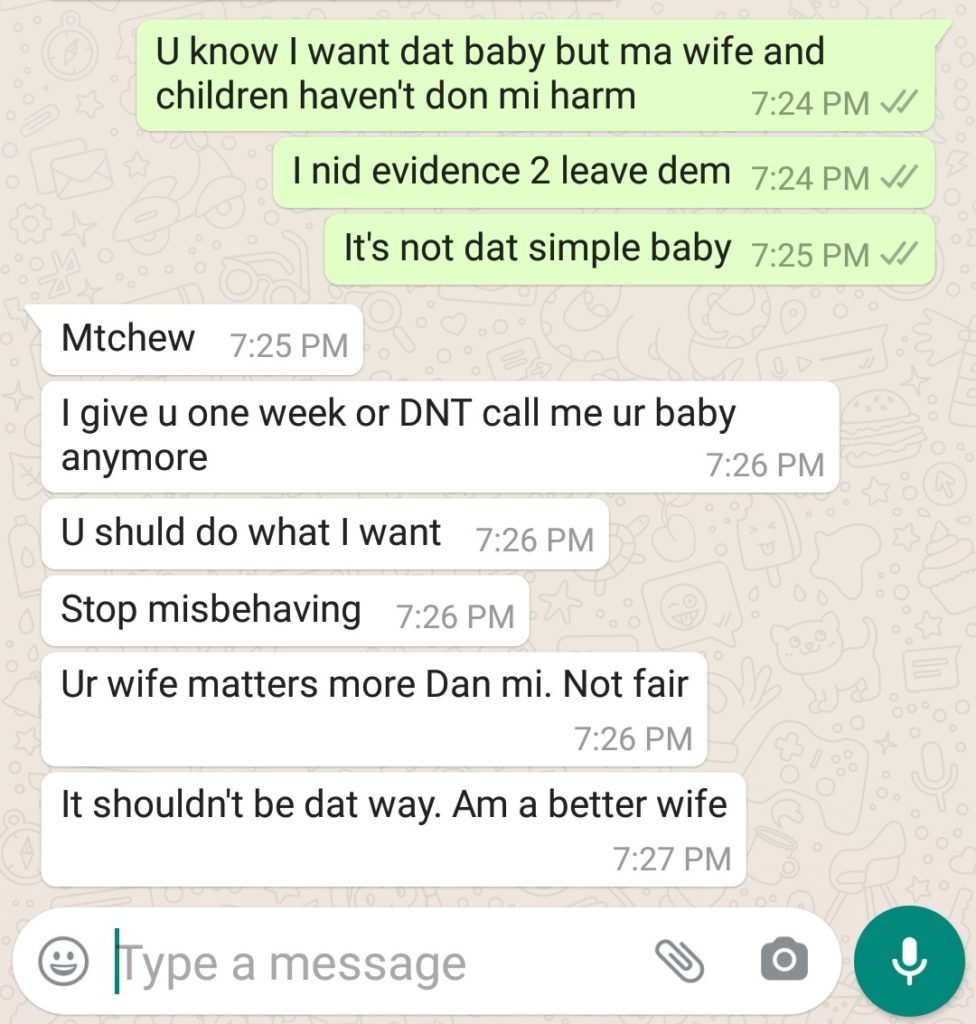Select the 'I nid evidence 2 leave dem' message
Viewport: 976px width, 1024px height.
click(x=603, y=172)
